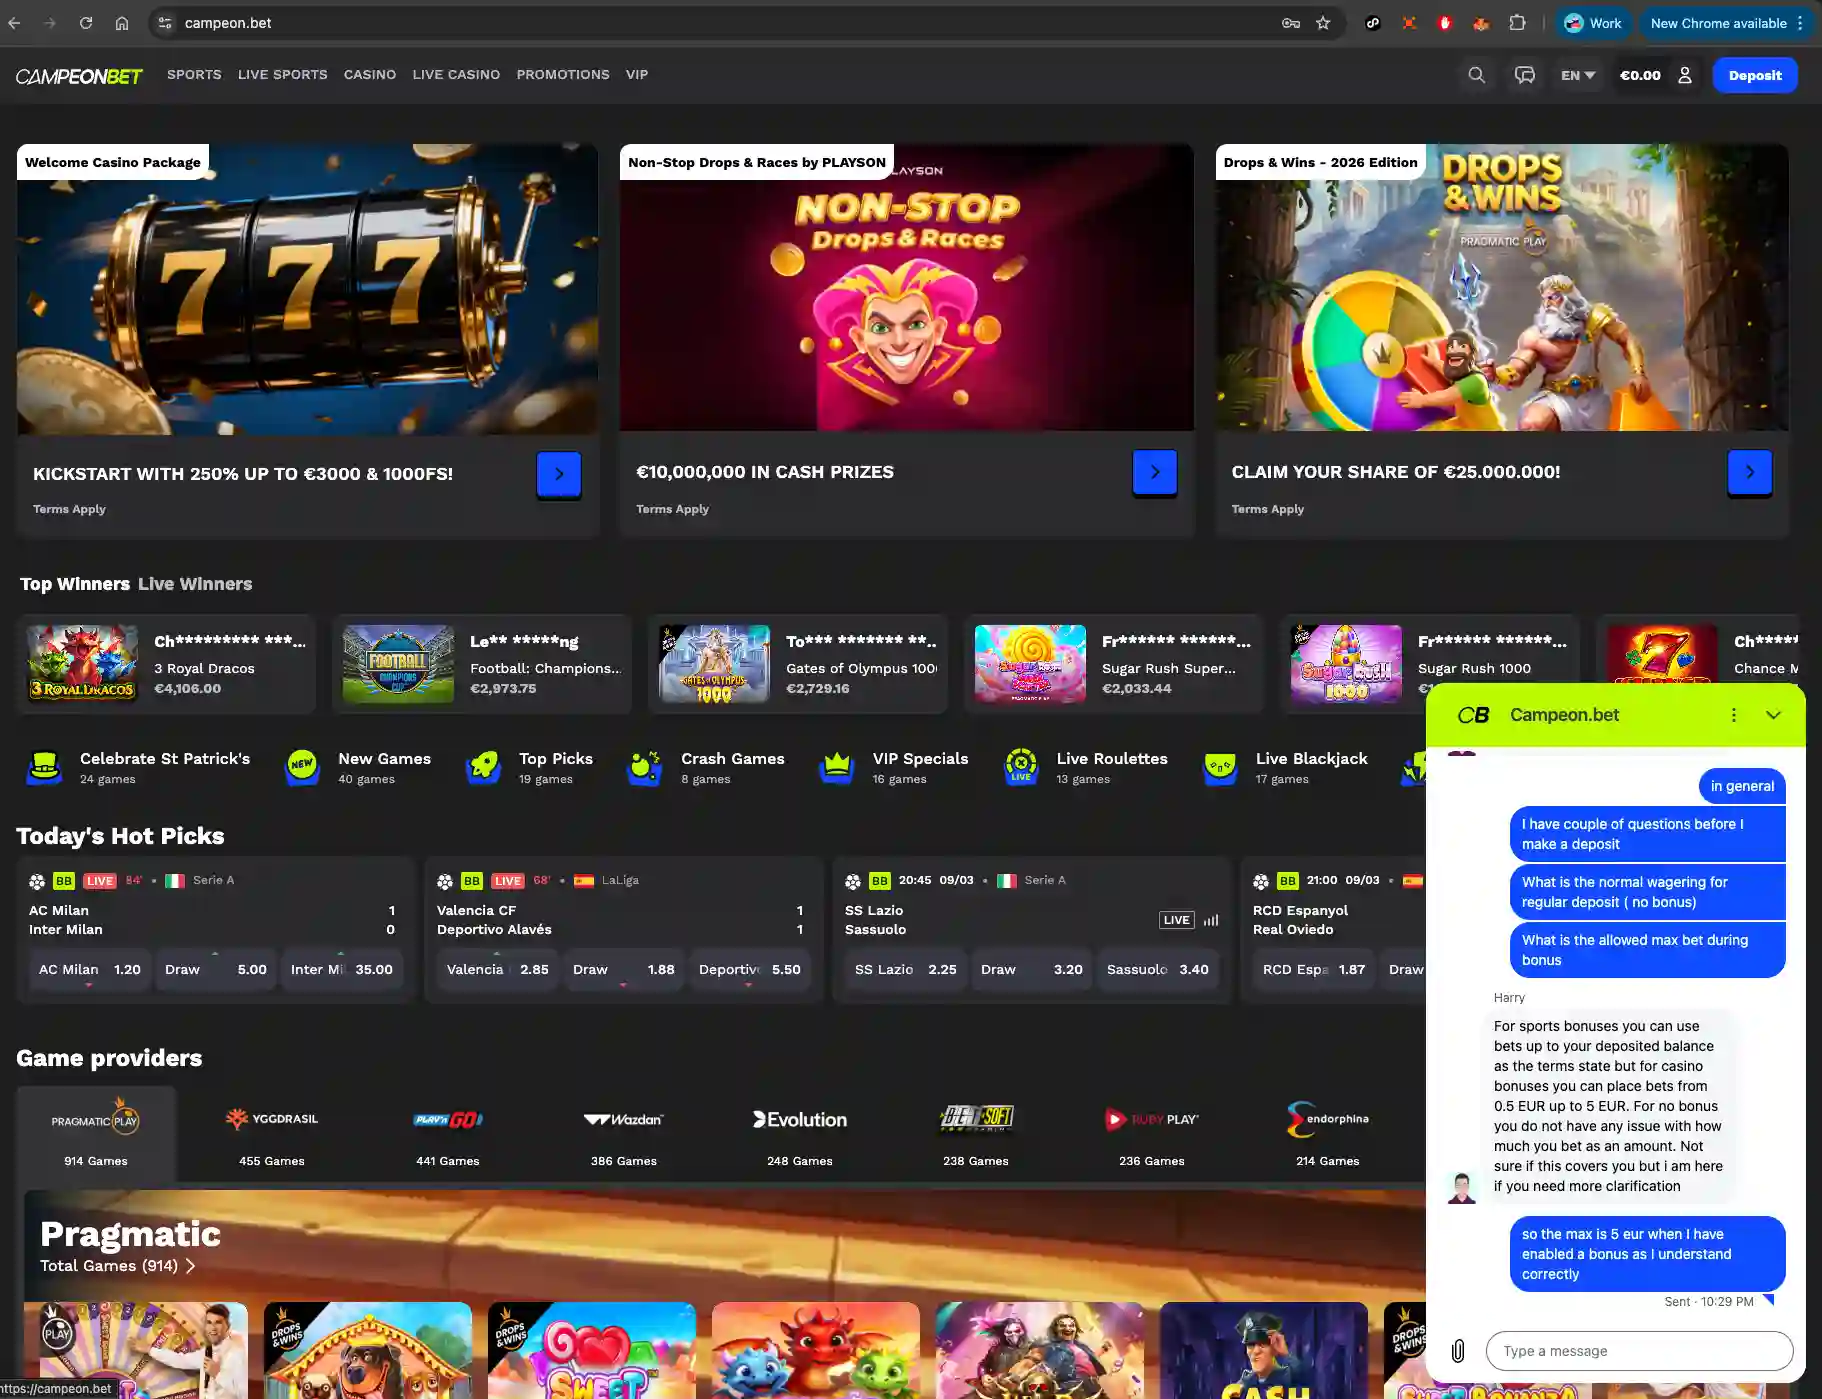Open Live Blackjack category icon
The width and height of the screenshot is (1822, 1399).
tap(1220, 767)
